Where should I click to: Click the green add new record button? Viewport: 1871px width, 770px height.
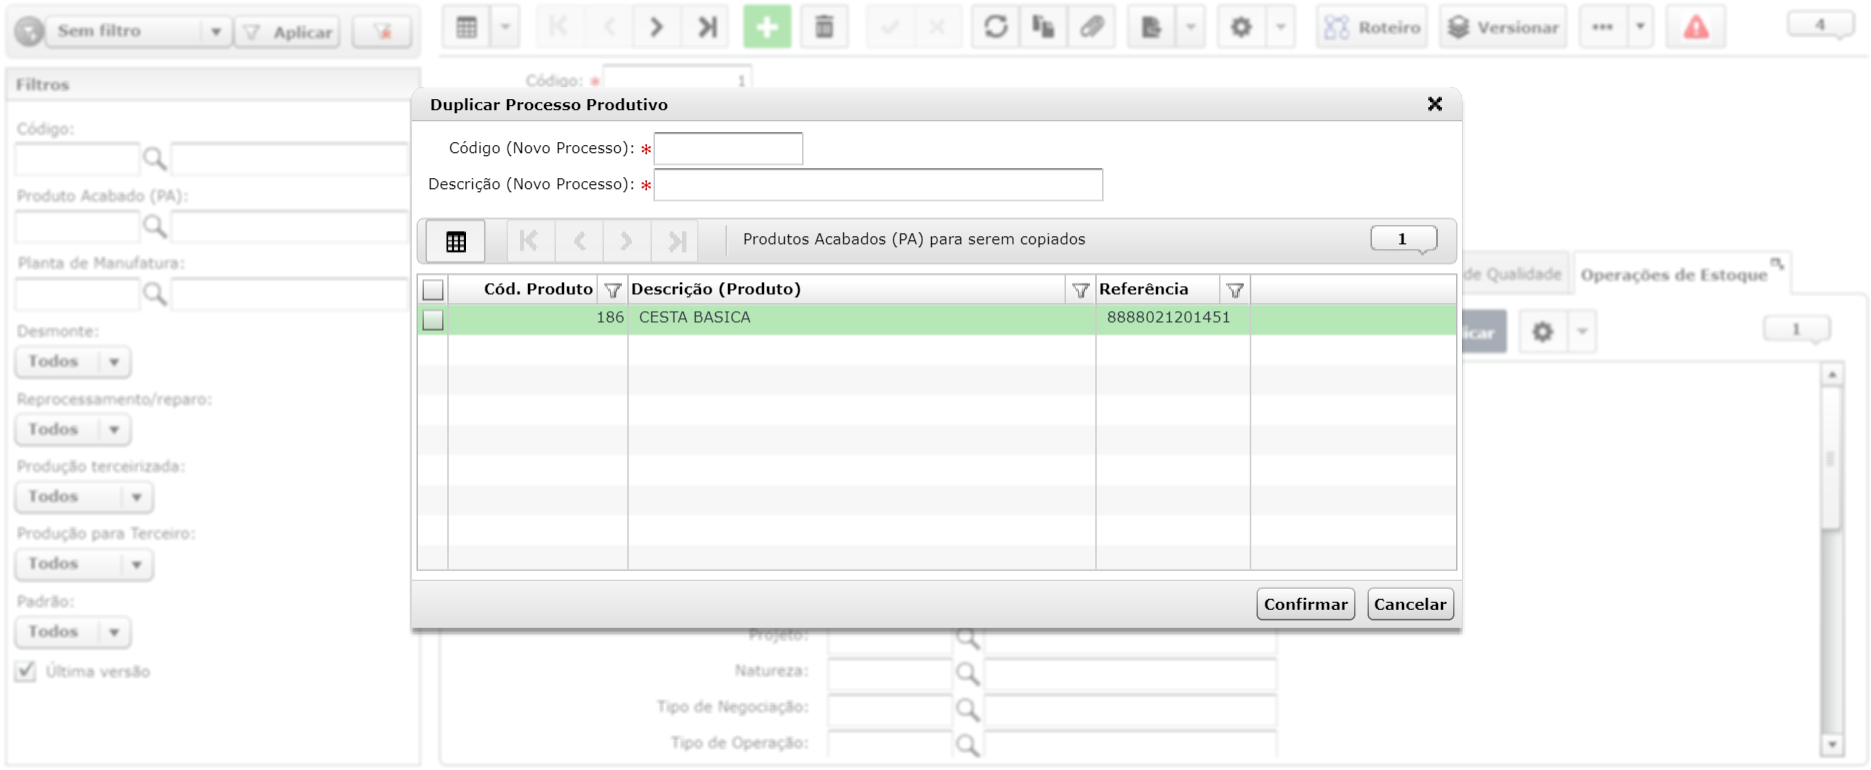[767, 27]
